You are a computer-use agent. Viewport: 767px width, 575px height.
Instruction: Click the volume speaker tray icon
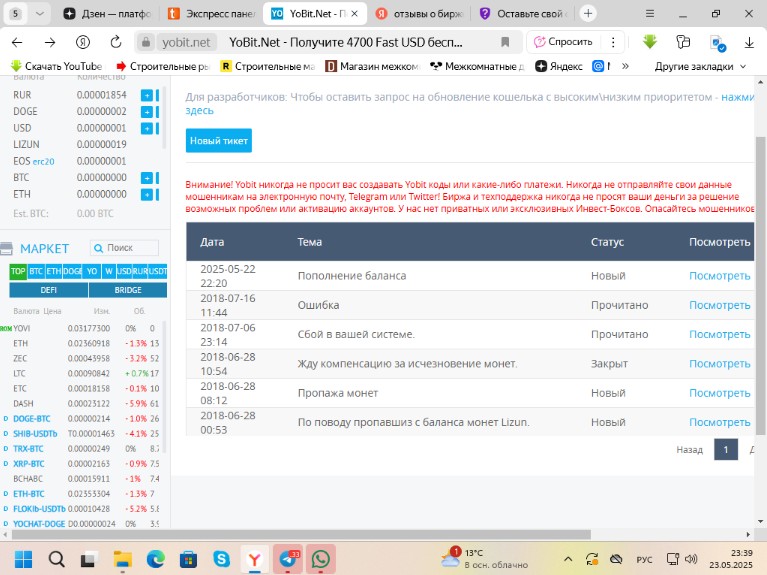[691, 559]
